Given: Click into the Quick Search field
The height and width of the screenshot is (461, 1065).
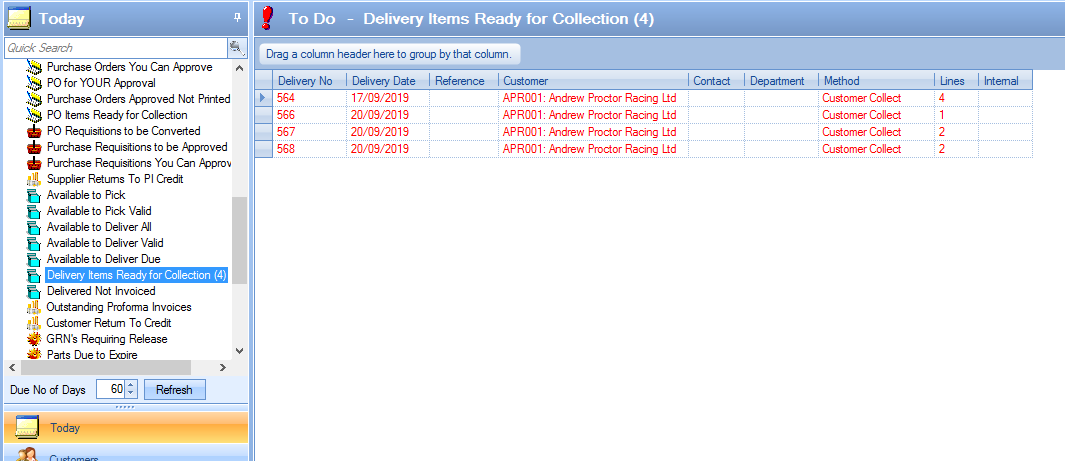Looking at the screenshot, I should click(x=114, y=47).
